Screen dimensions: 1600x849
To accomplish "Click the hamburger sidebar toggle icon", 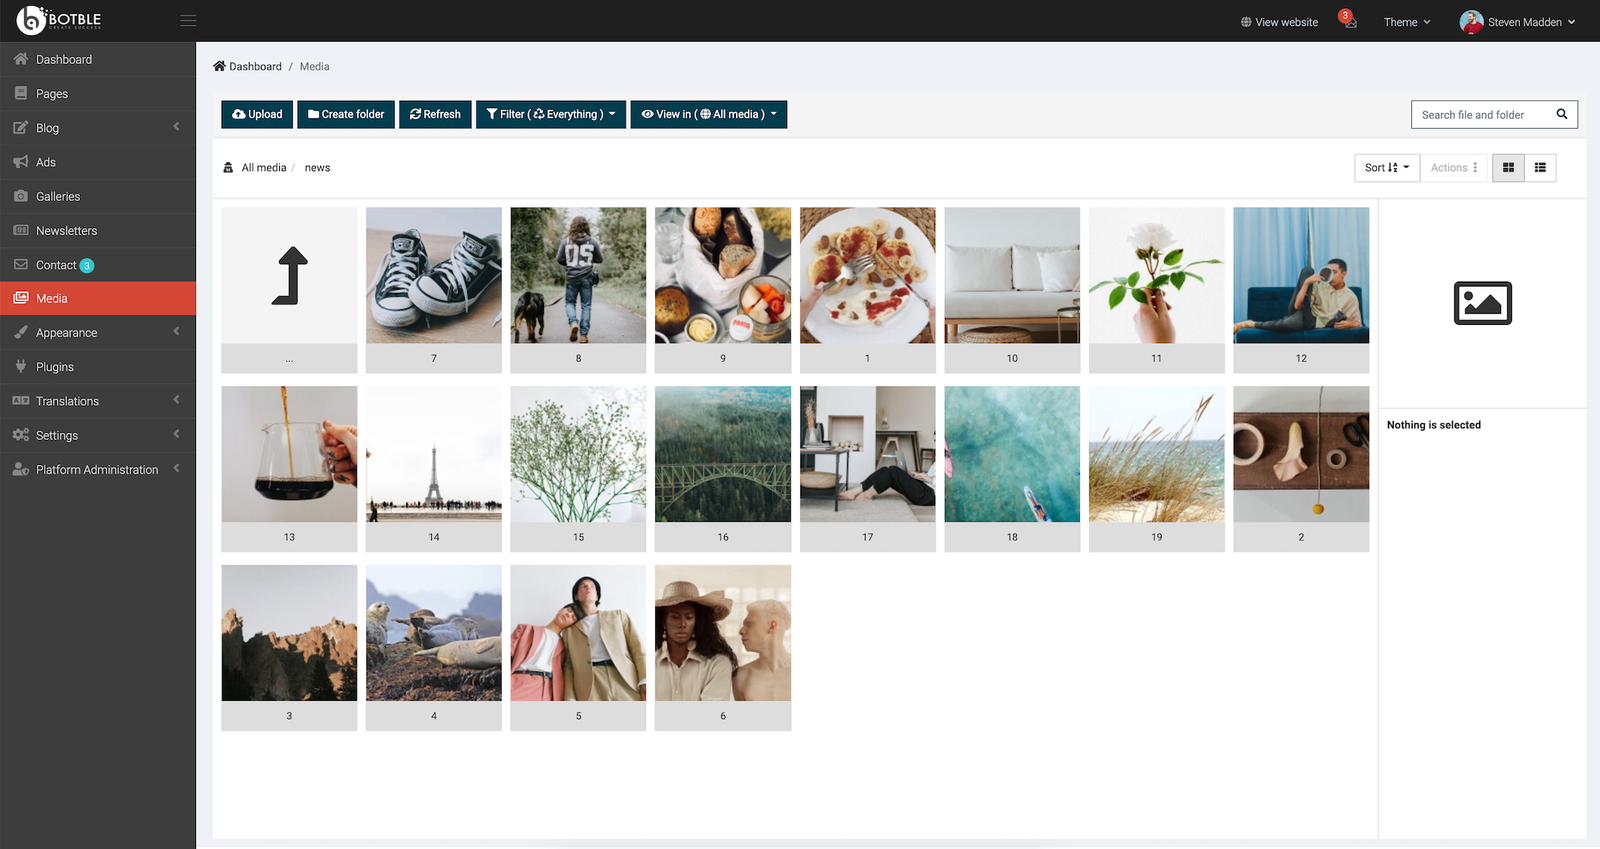I will click(188, 21).
